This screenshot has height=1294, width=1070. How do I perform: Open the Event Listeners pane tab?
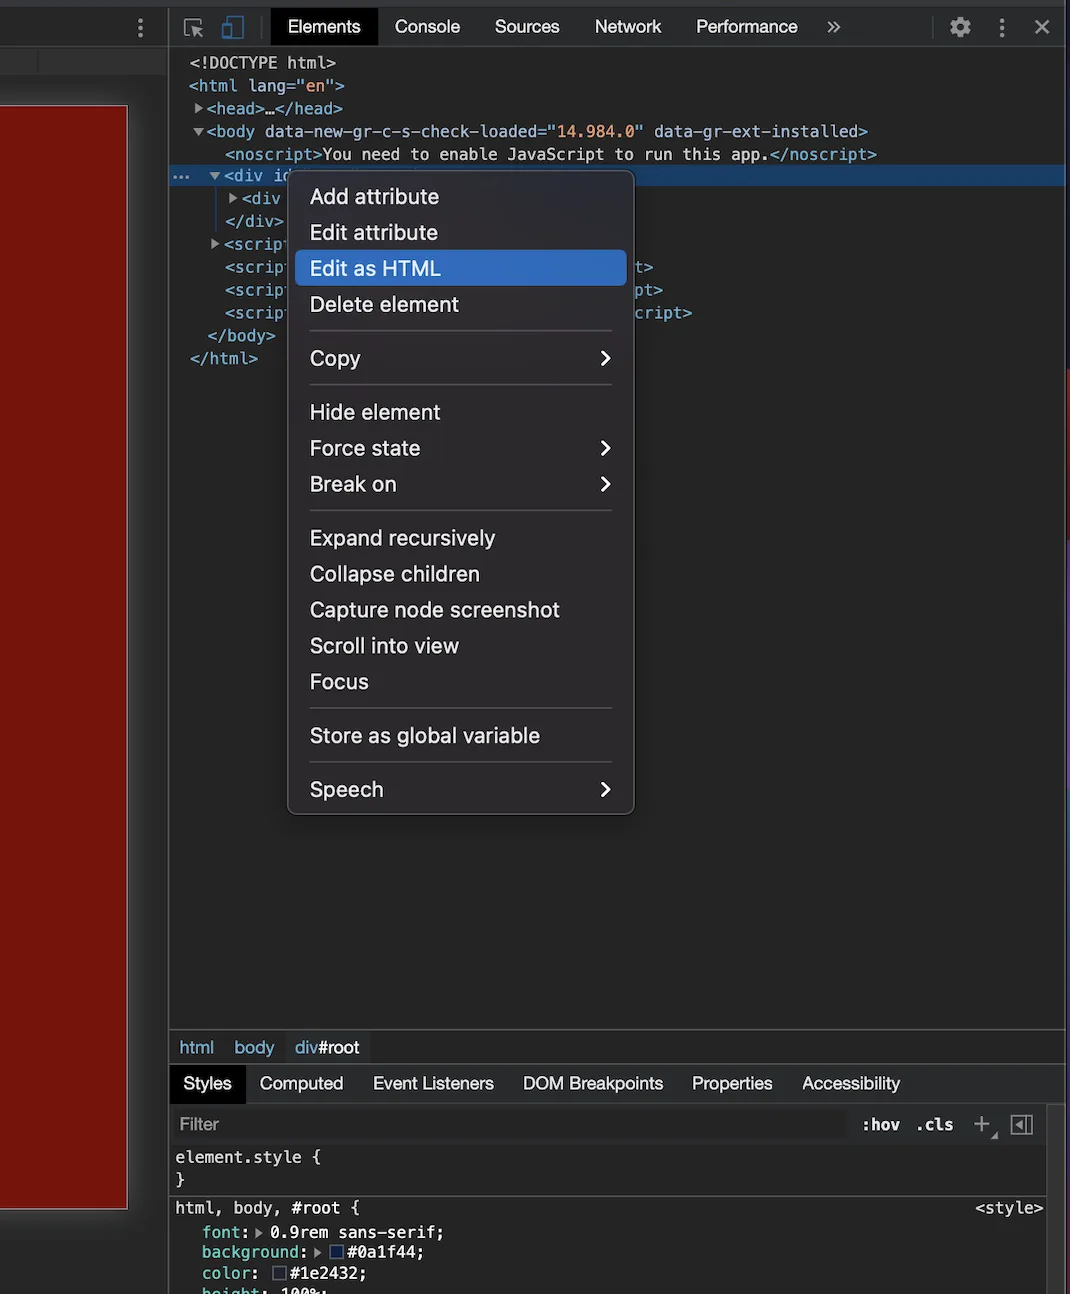point(433,1083)
